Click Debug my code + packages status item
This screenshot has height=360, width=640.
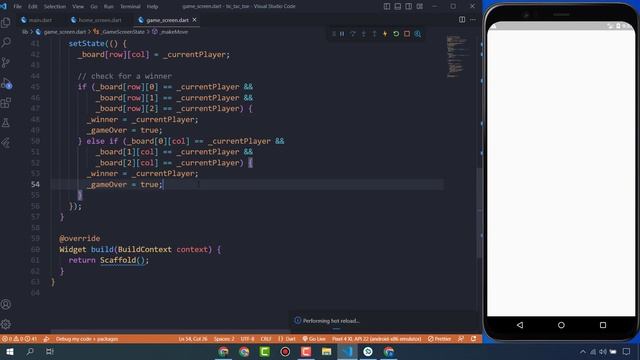(87, 339)
